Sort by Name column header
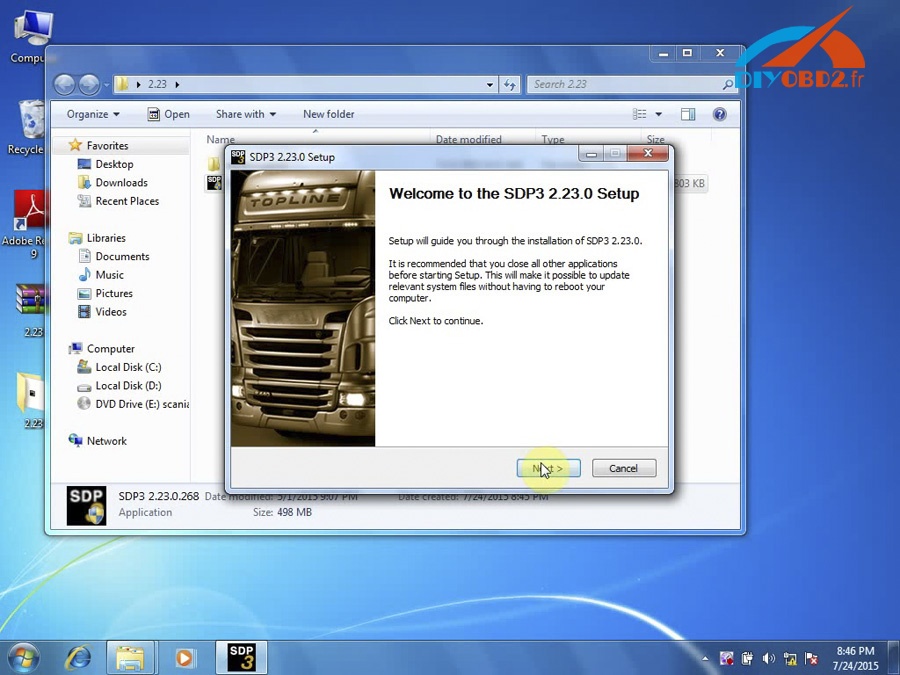This screenshot has width=900, height=675. [x=220, y=139]
